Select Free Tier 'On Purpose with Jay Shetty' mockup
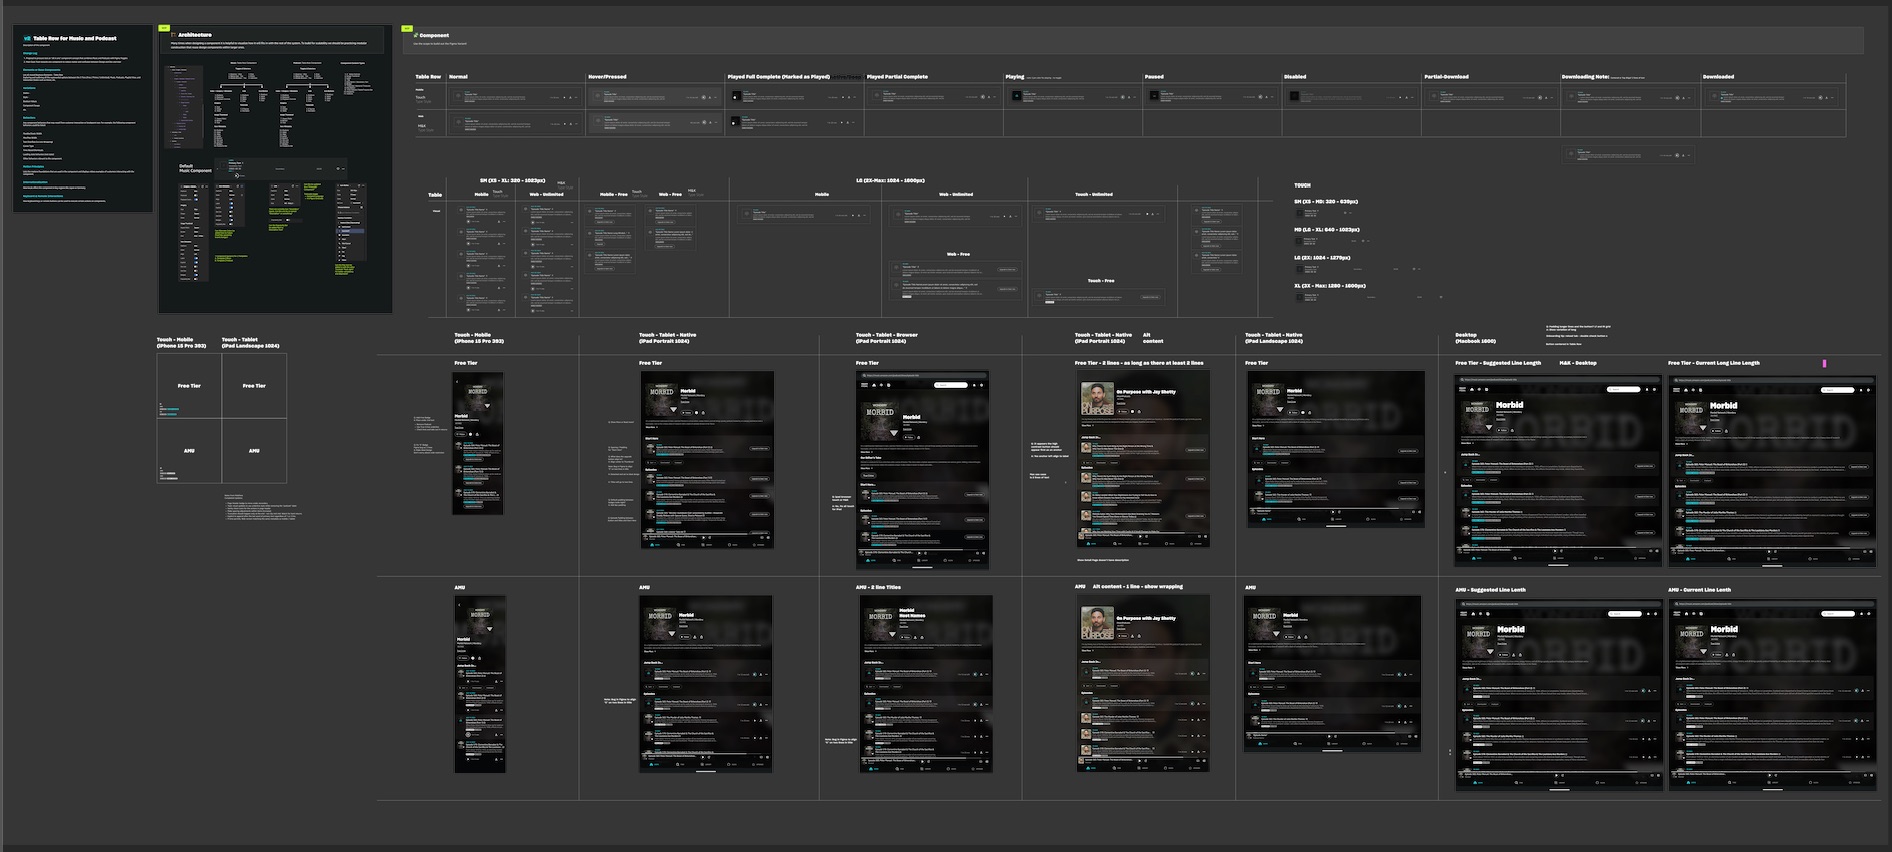The height and width of the screenshot is (852, 1892). [x=1143, y=459]
